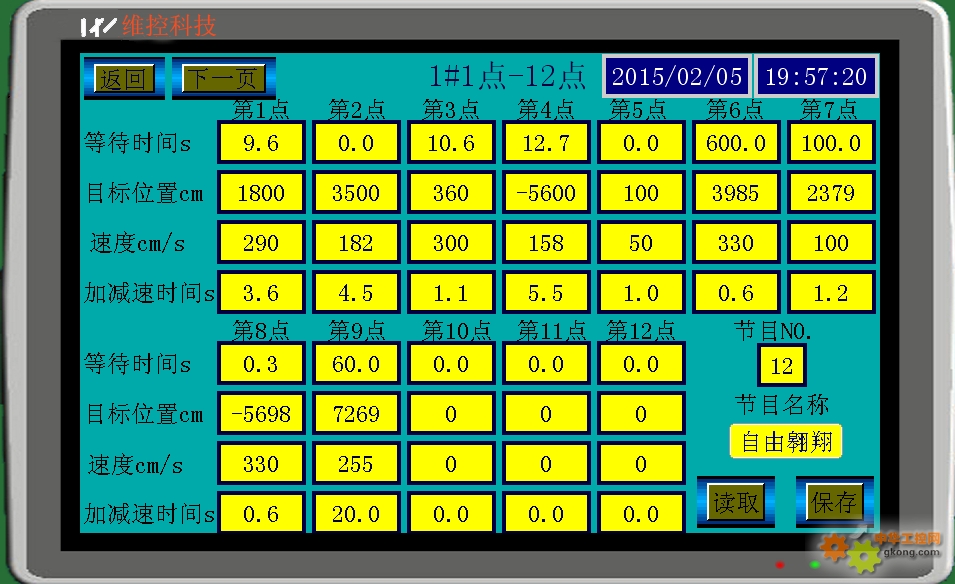The image size is (955, 584).
Task: Select the date field 2015/02/05
Action: pos(677,77)
